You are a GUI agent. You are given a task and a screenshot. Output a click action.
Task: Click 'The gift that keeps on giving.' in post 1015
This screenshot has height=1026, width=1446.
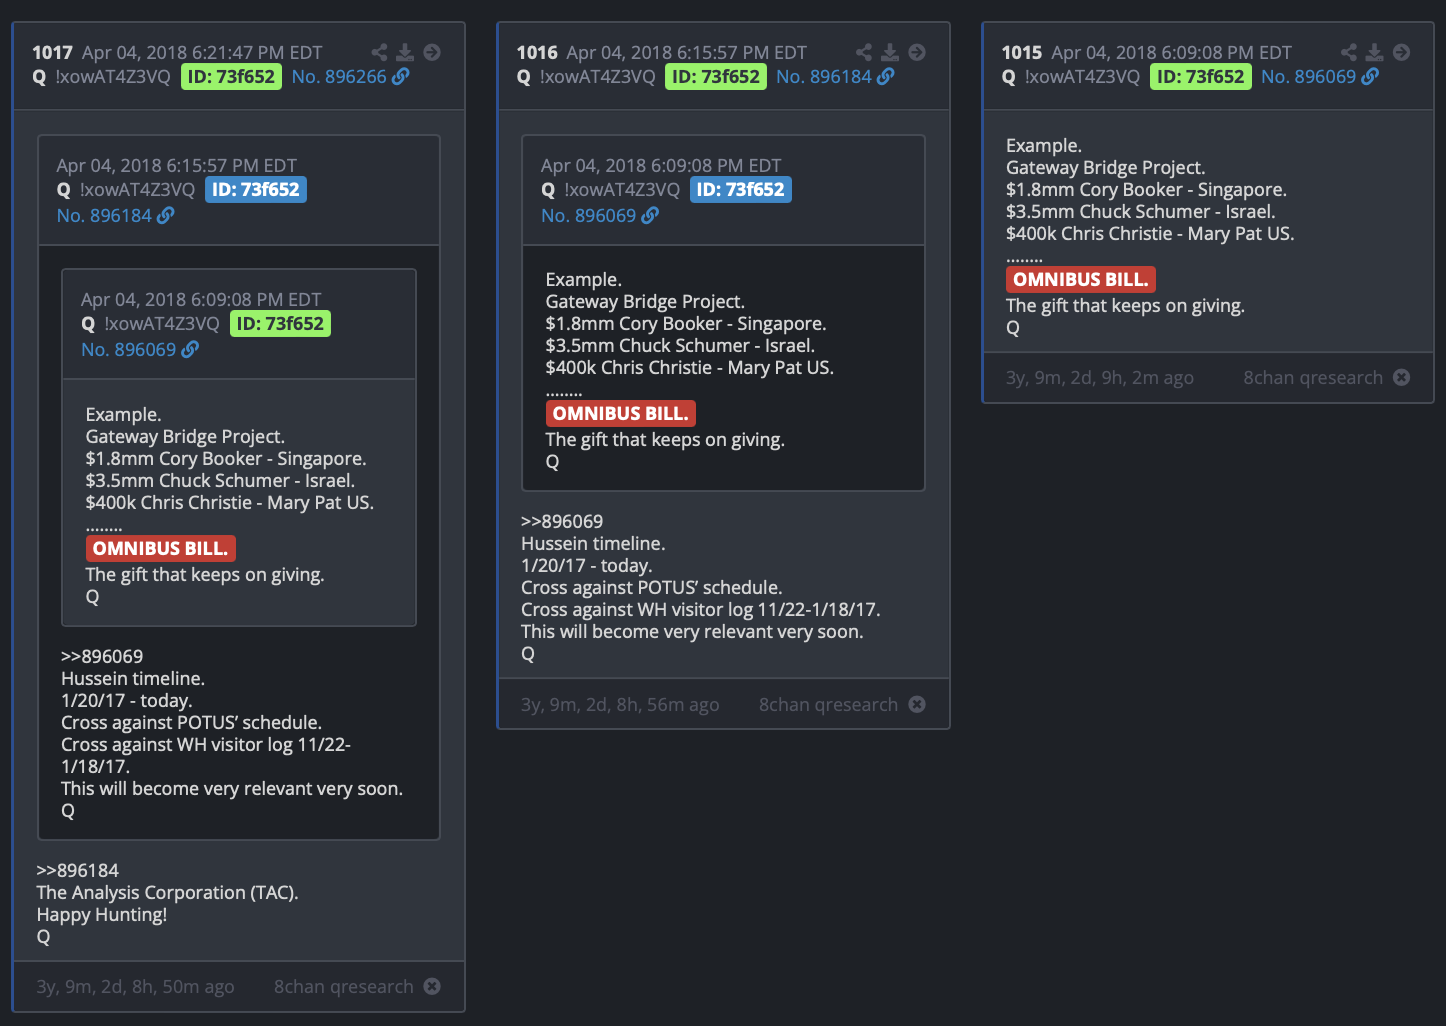pos(1125,305)
